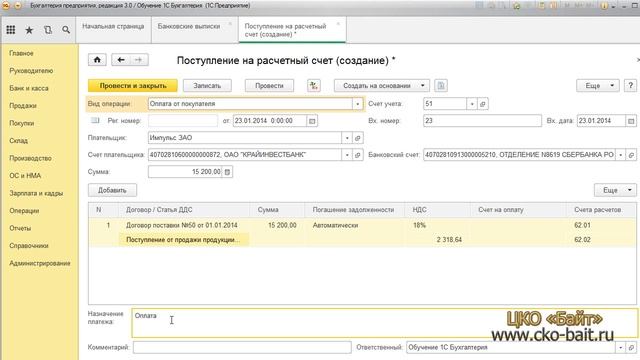640x360 pixels.
Task: Click НДС amount 2 318,64 cell
Action: coord(438,240)
